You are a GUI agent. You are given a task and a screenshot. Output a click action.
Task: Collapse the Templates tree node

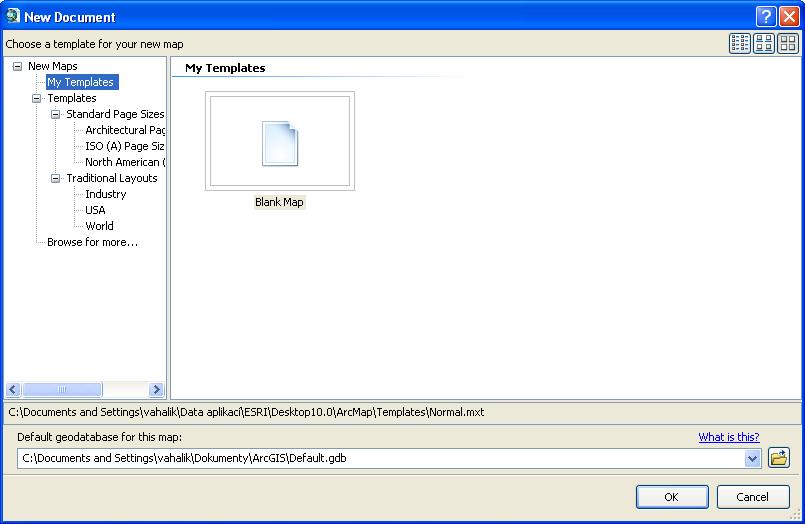[x=36, y=98]
